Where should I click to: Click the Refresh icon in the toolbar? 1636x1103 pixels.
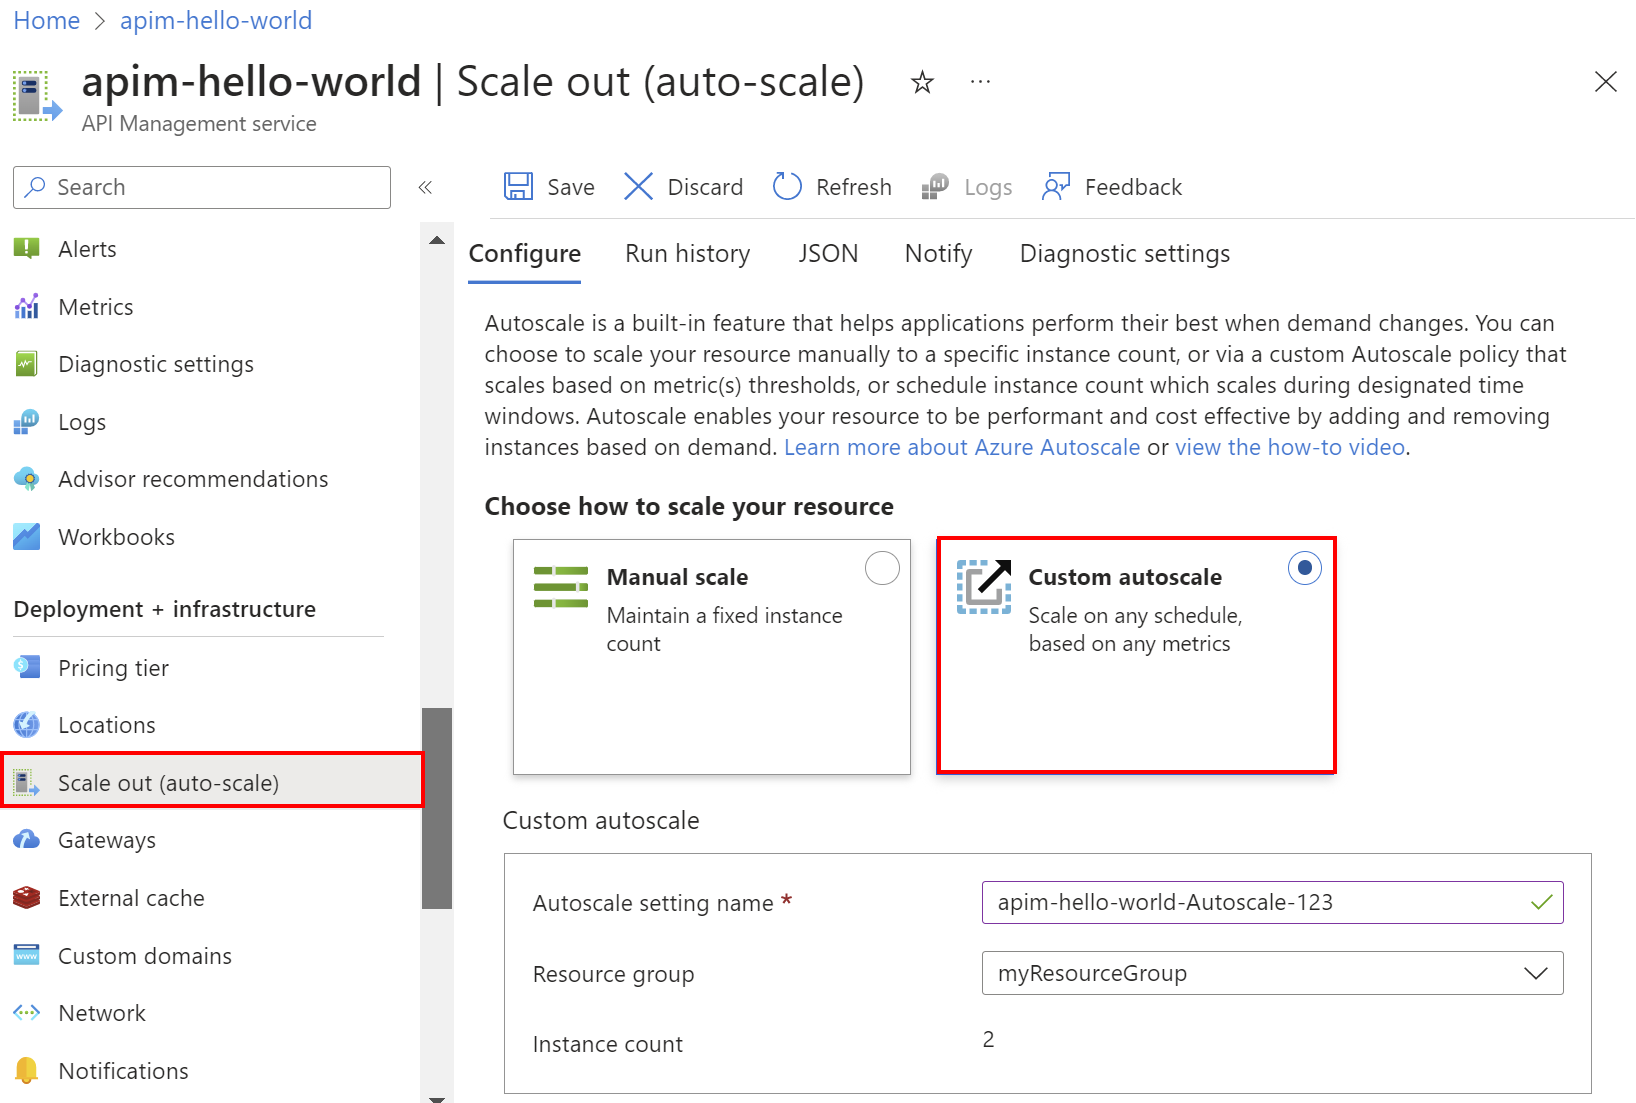[787, 186]
